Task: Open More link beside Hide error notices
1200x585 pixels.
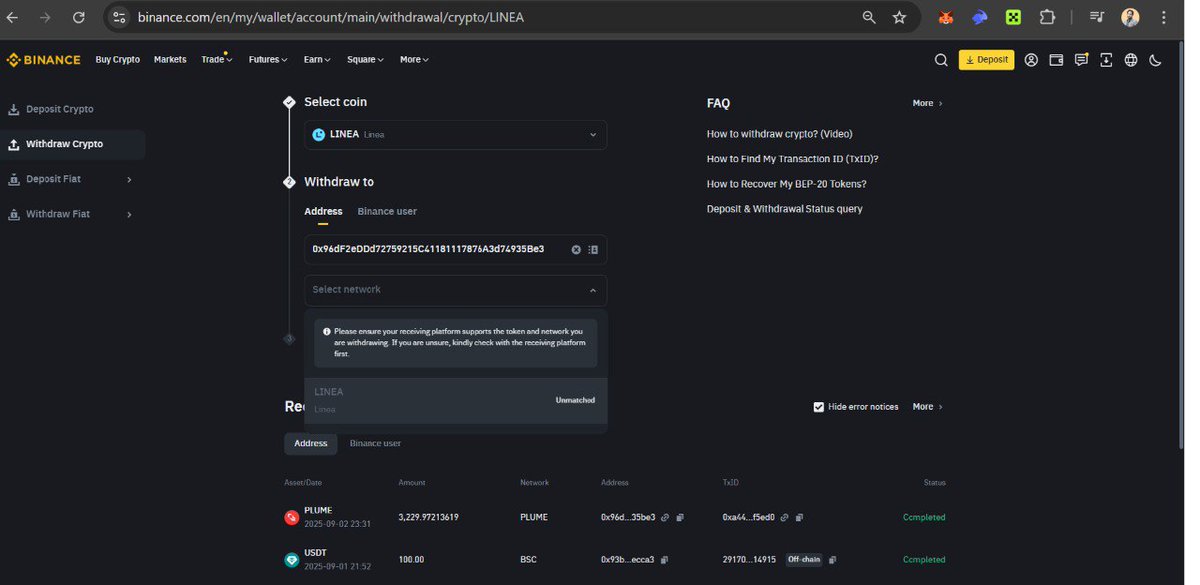Action: [927, 407]
